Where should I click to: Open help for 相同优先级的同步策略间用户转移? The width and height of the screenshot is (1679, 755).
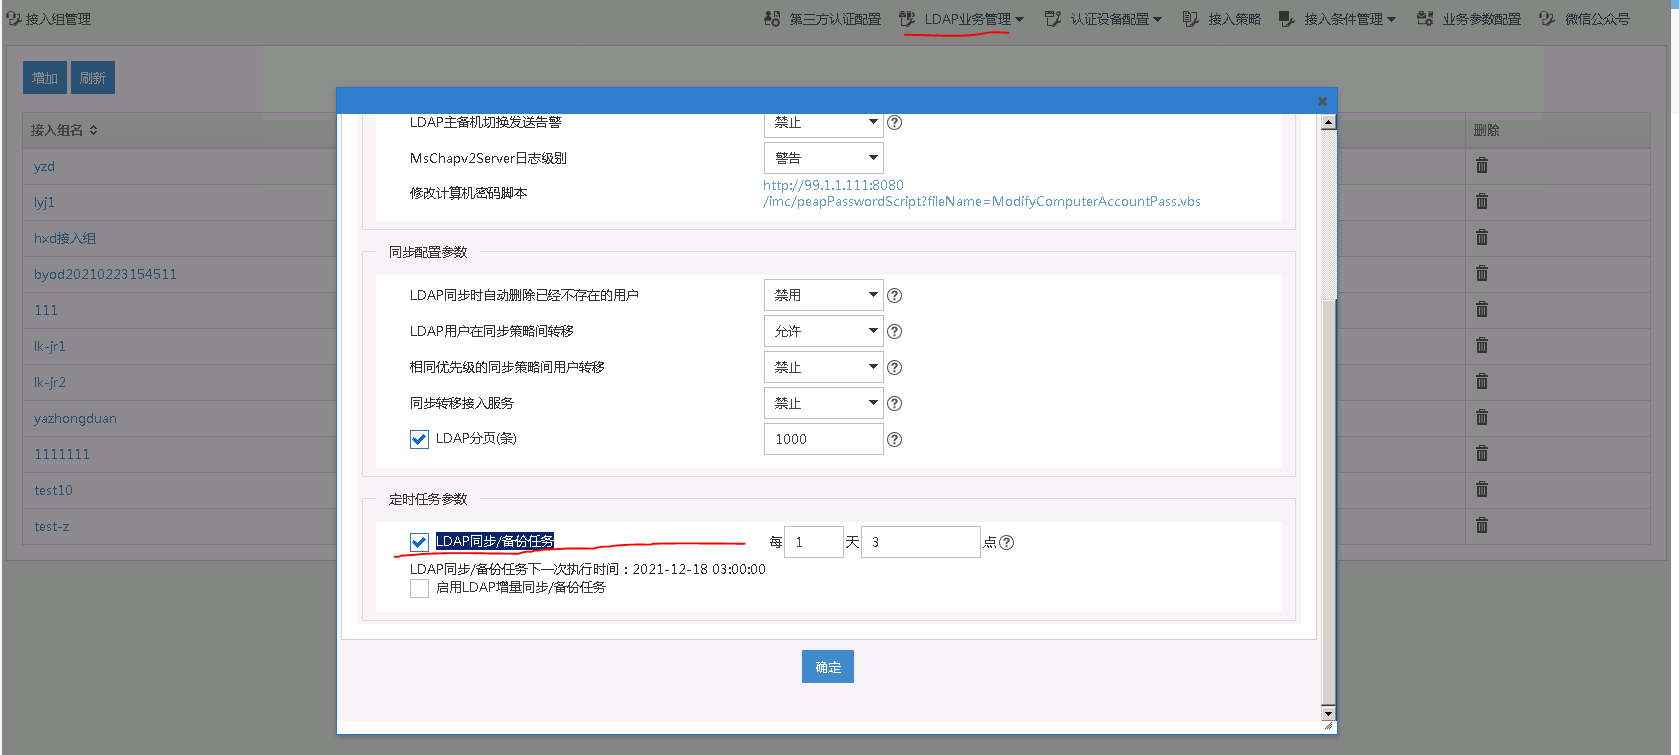click(895, 368)
